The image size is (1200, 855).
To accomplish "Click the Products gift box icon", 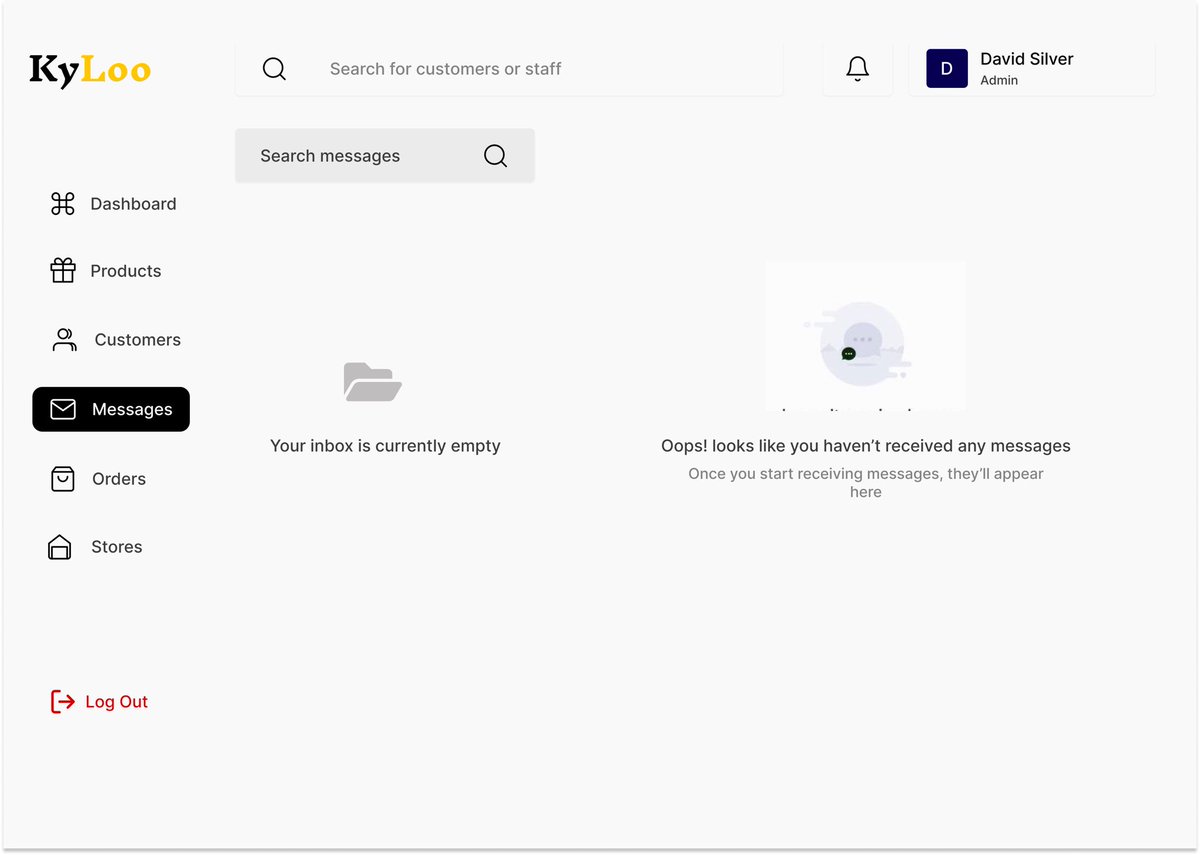I will coord(63,271).
